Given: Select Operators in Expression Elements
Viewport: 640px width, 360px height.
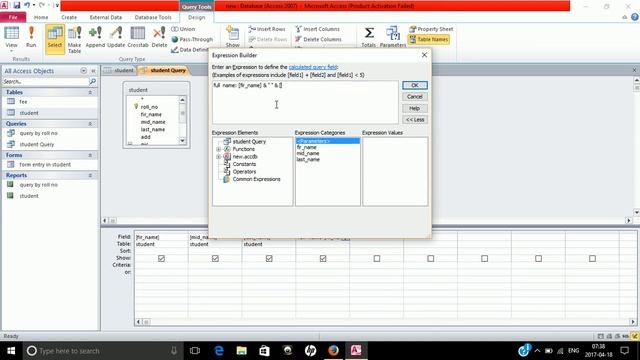Looking at the screenshot, I should click(244, 172).
